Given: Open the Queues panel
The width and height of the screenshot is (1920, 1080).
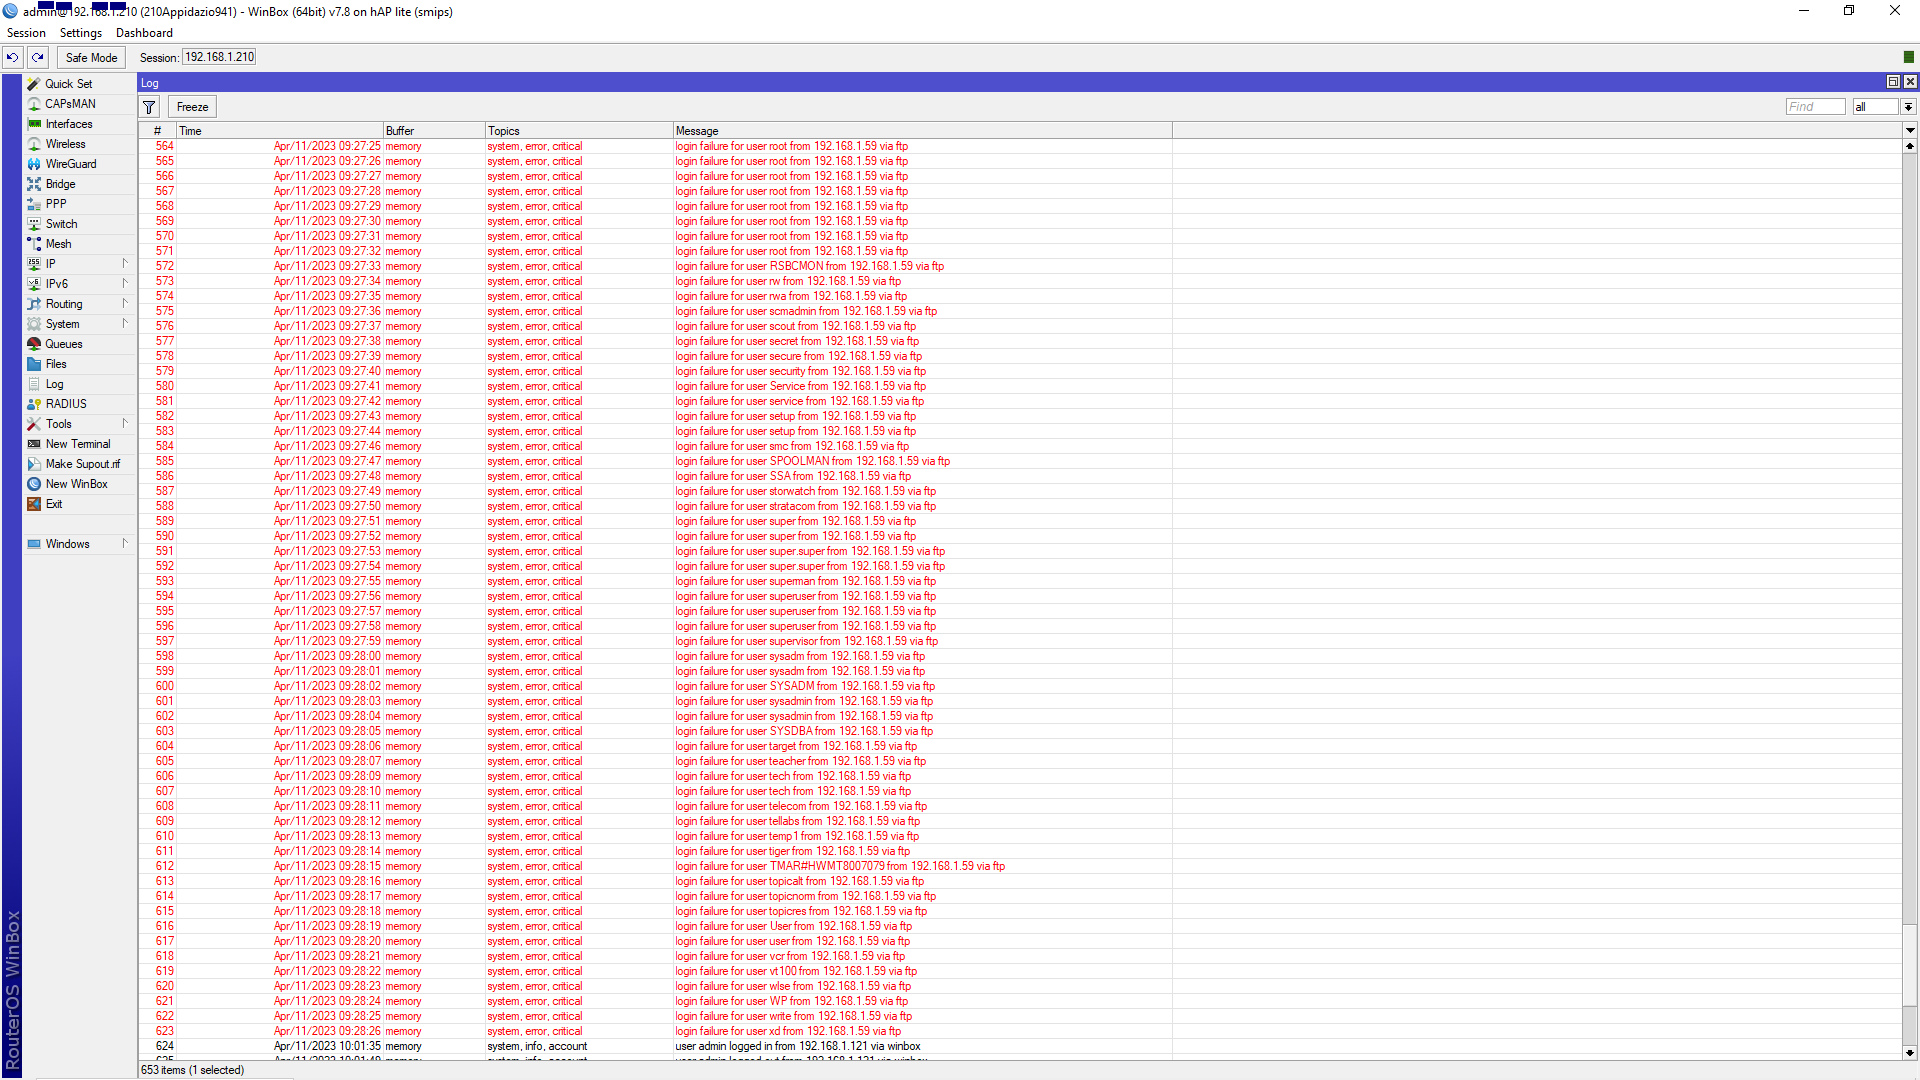Looking at the screenshot, I should click(63, 343).
